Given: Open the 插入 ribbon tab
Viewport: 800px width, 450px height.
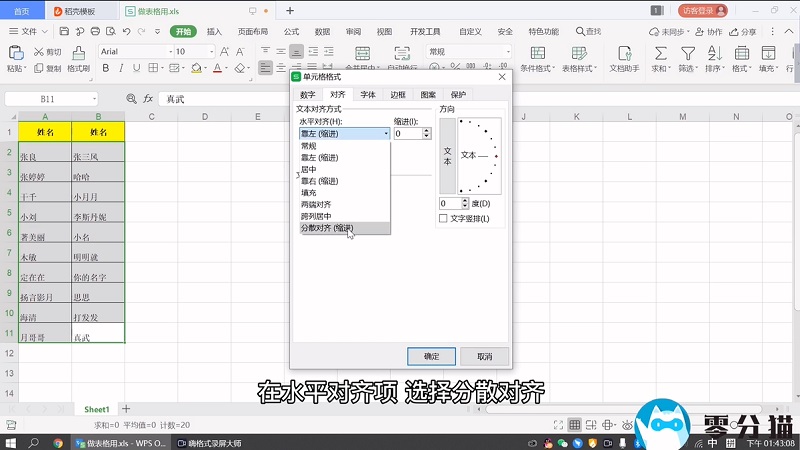Looking at the screenshot, I should coord(214,32).
